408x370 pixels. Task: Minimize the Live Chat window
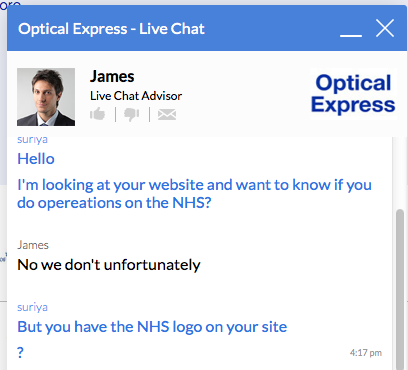pos(351,35)
